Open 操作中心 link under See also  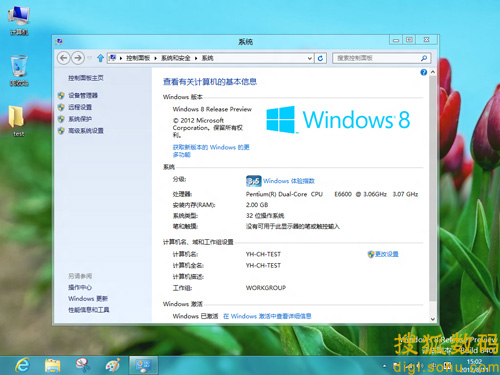tap(80, 287)
